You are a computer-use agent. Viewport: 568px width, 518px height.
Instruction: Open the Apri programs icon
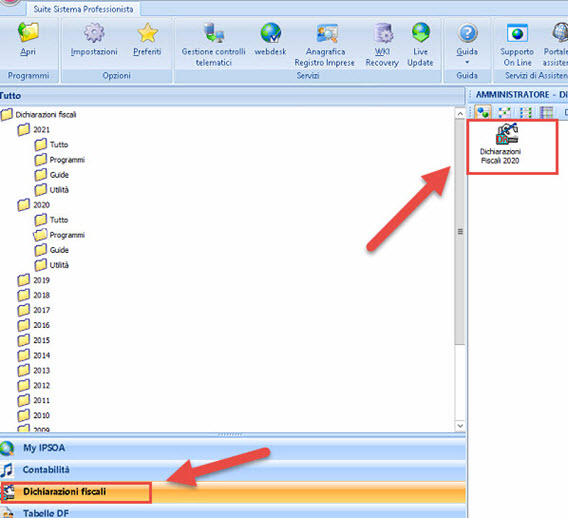click(28, 39)
